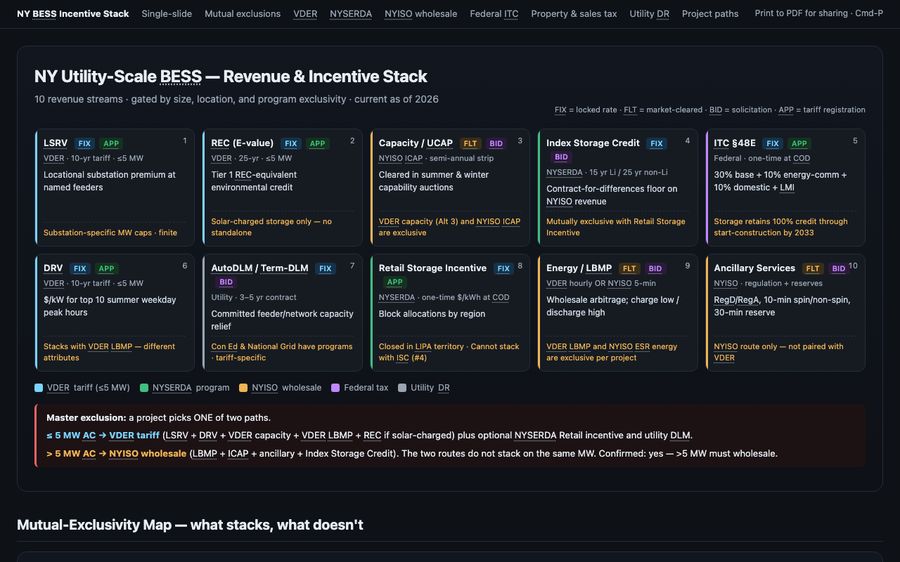Select the Capacity / UCAP card title
Screen dimensions: 900x562
coord(416,143)
